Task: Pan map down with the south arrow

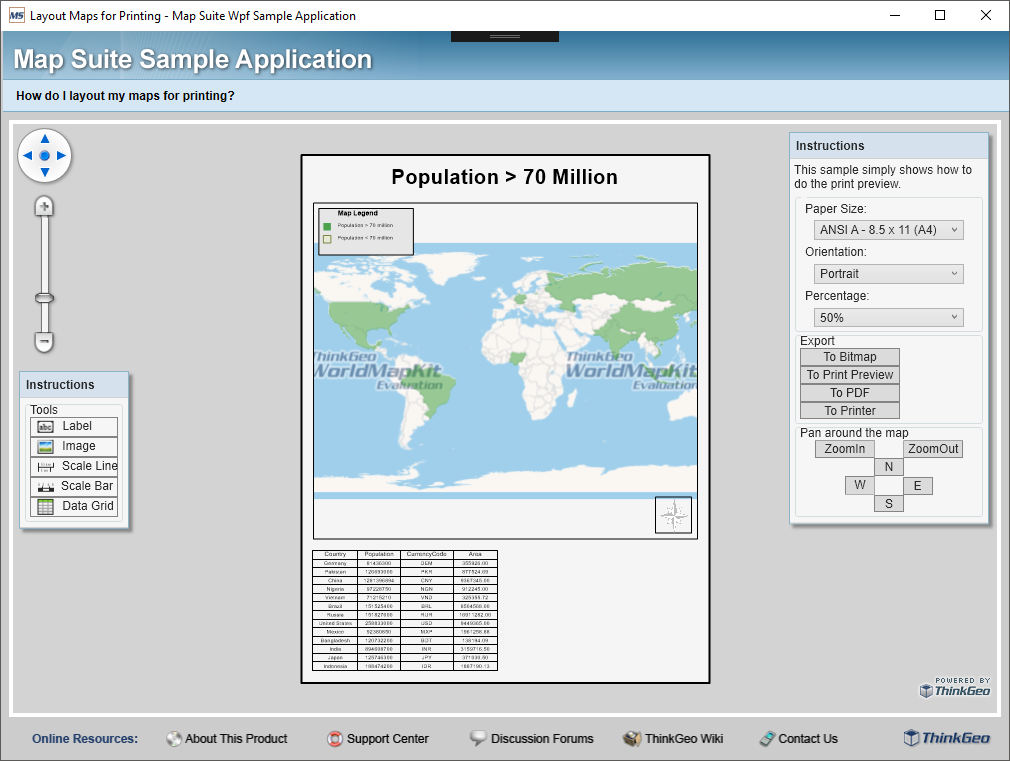Action: point(44,172)
